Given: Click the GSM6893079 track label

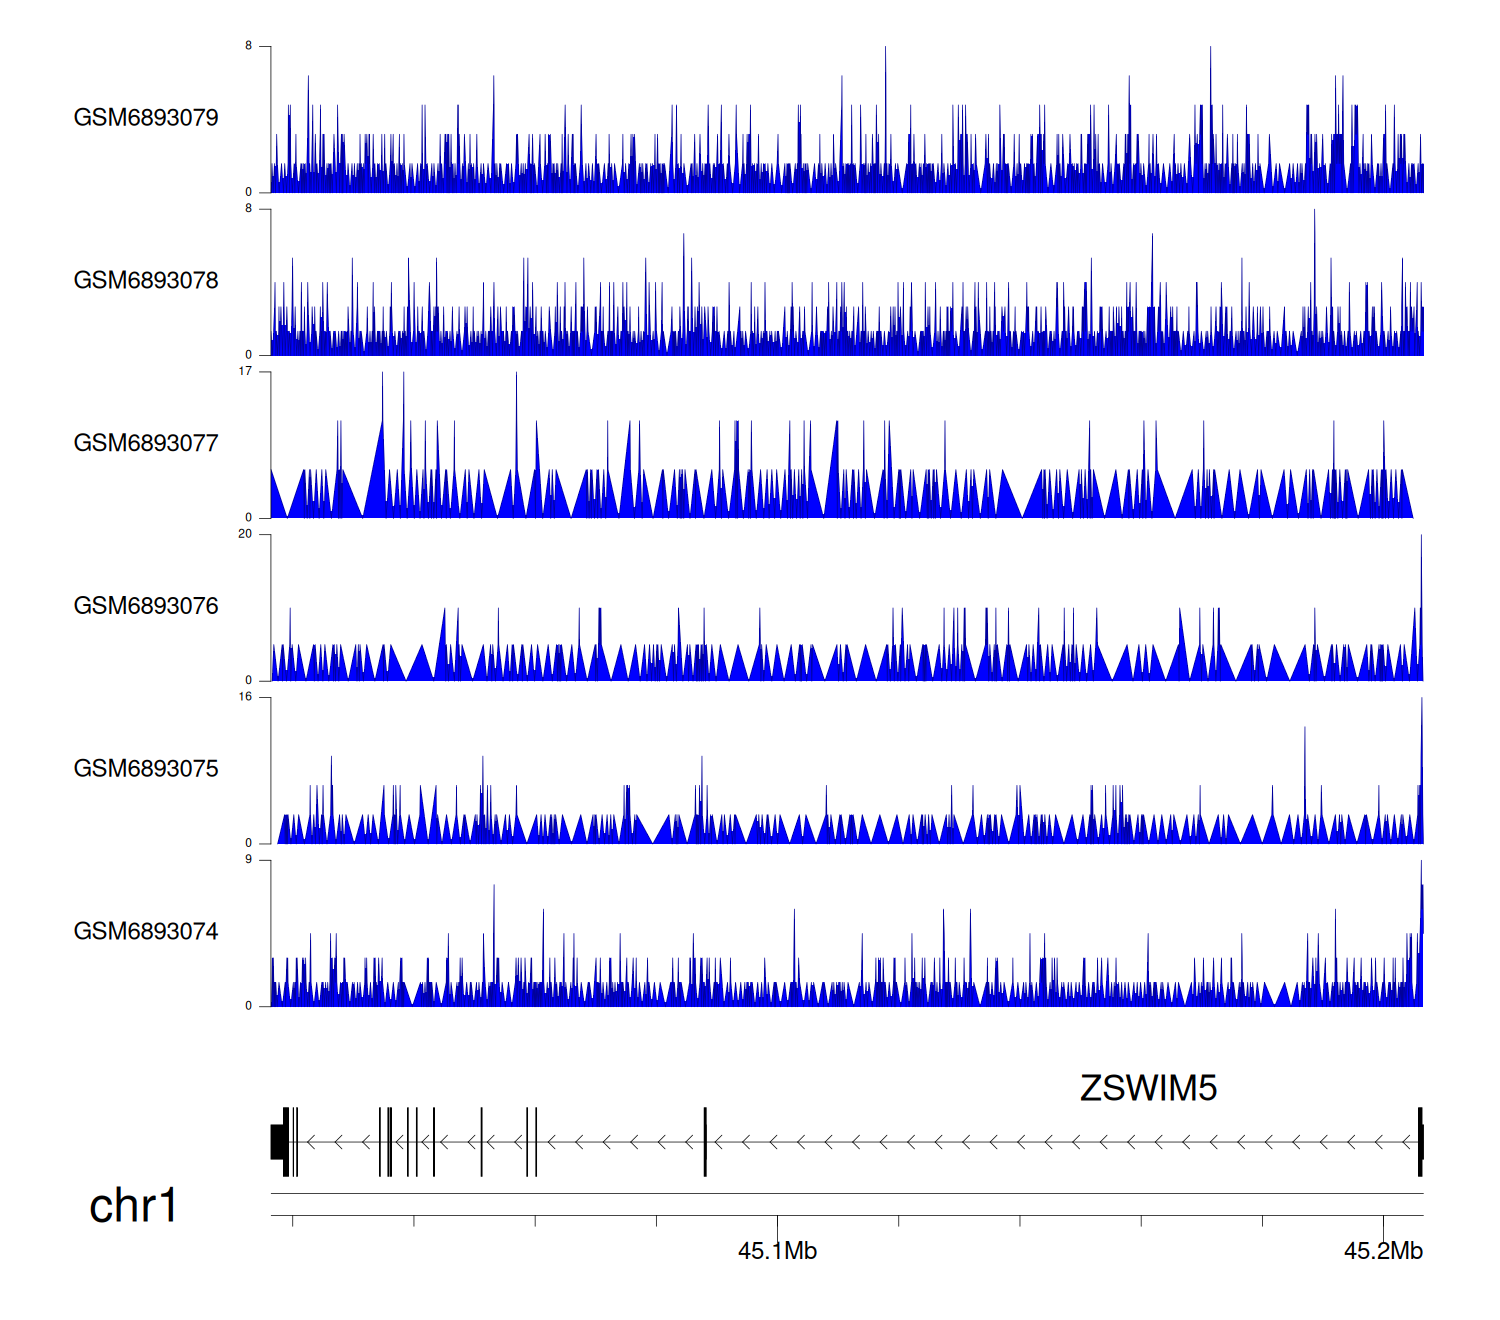Looking at the screenshot, I should (146, 118).
